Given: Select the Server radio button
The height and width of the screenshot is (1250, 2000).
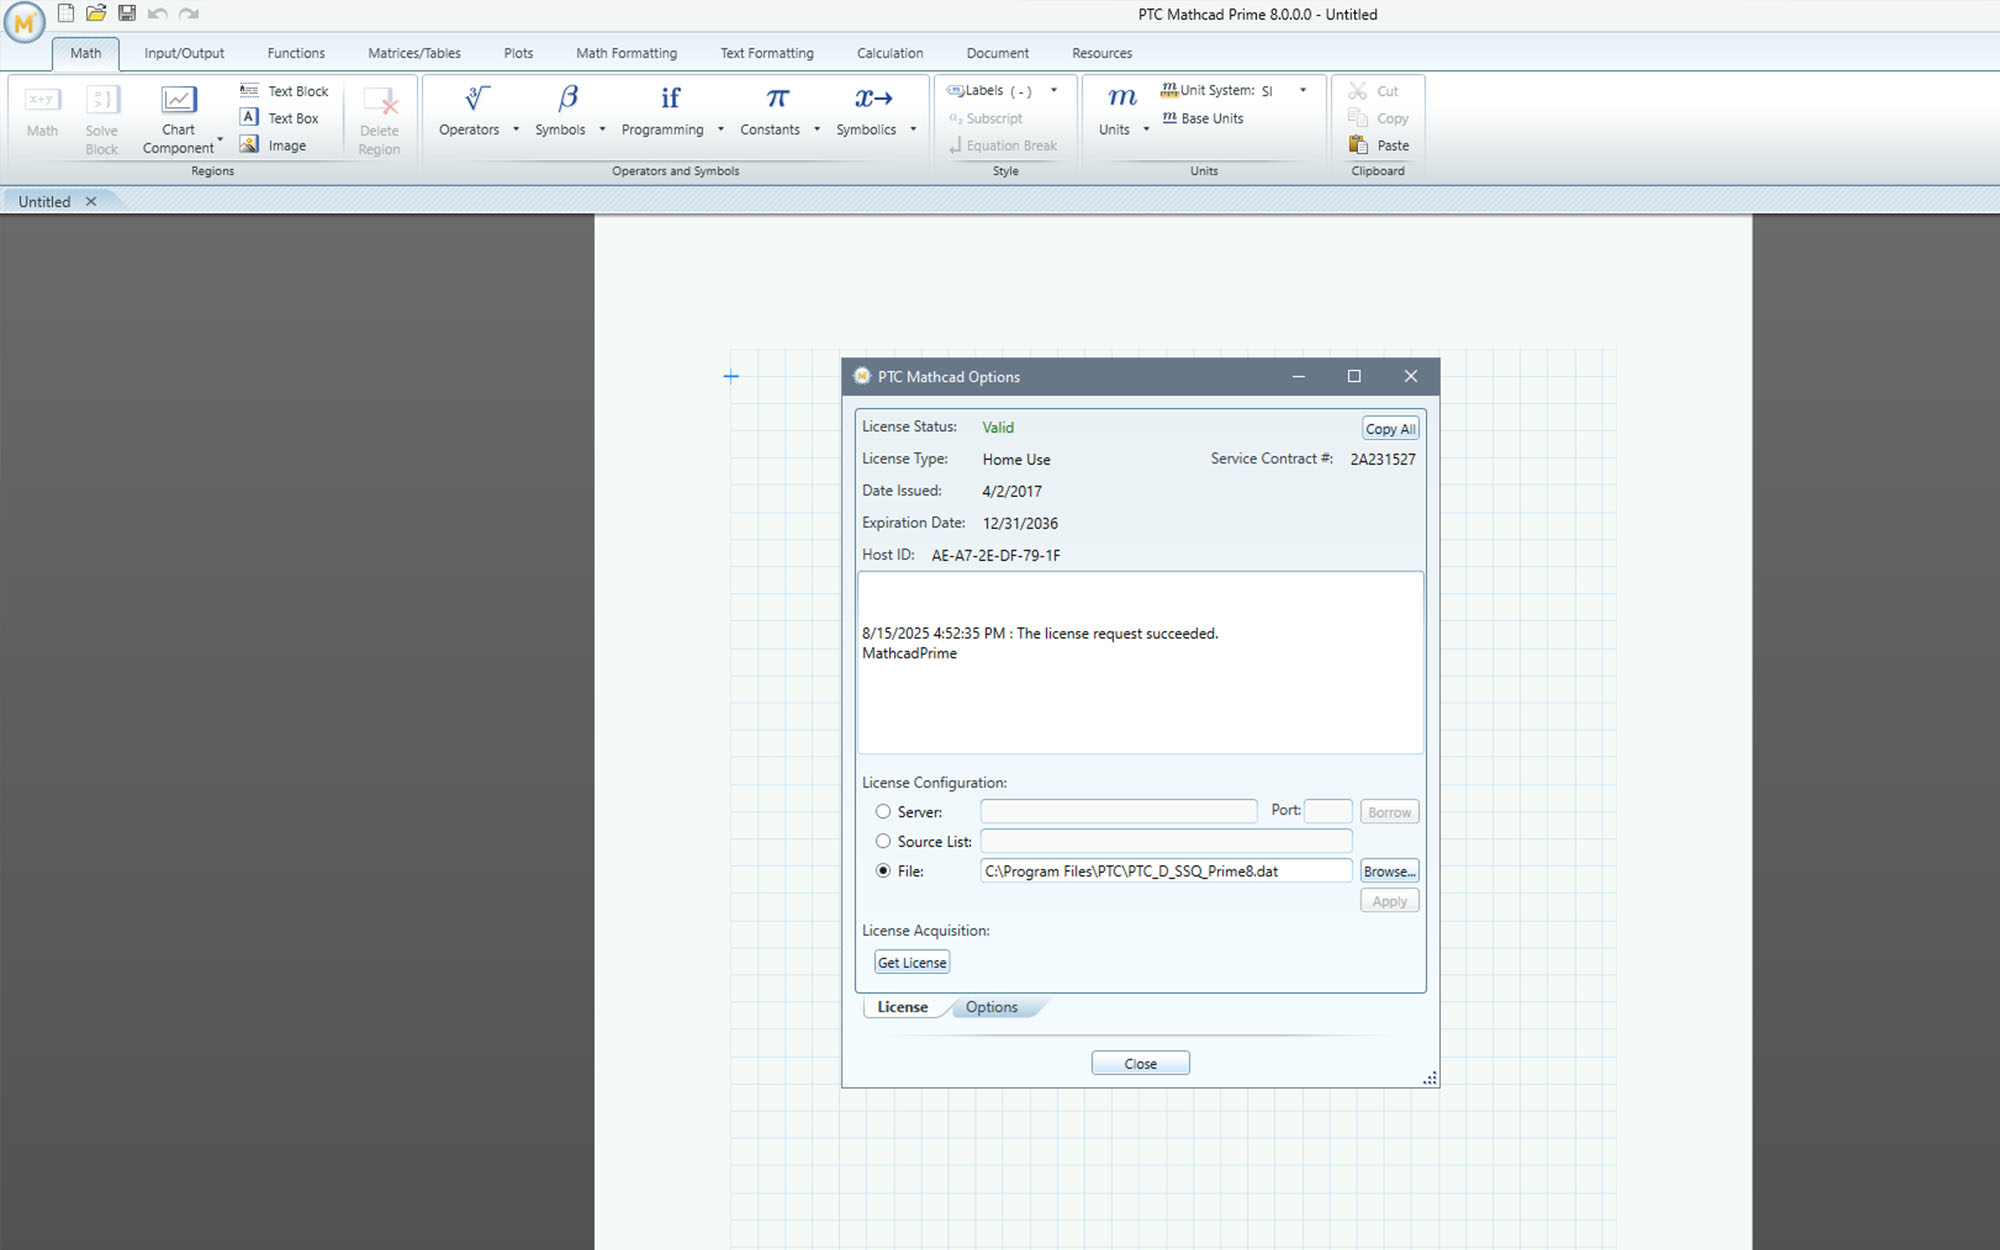Looking at the screenshot, I should click(x=883, y=812).
